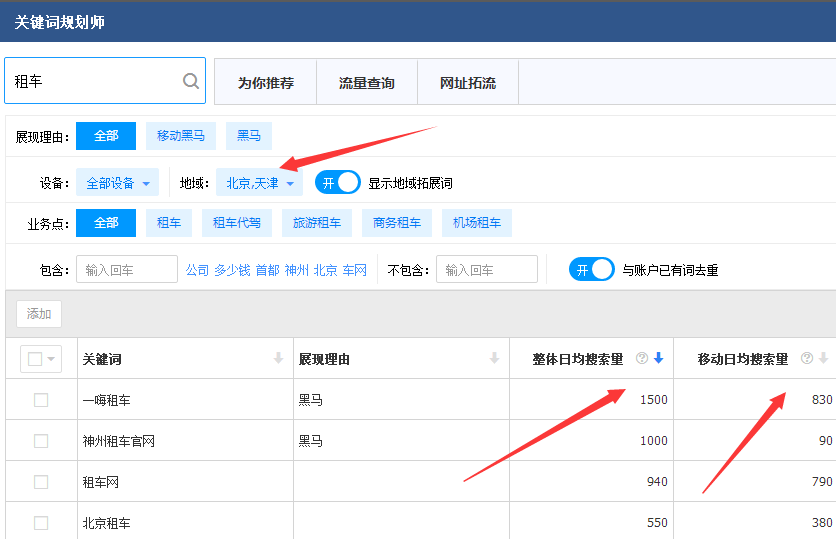Screen dimensions: 836x539
Task: Toggle 显示地域拓展词 switch
Action: (x=337, y=182)
